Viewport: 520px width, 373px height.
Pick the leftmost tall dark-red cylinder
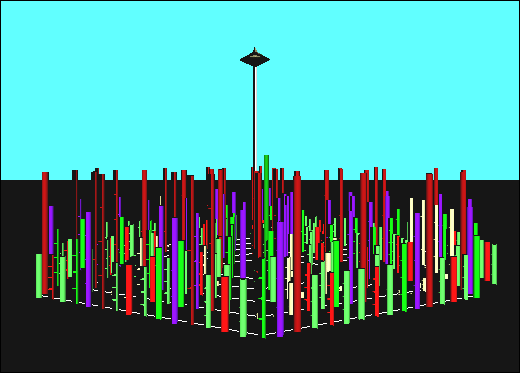click(x=45, y=233)
